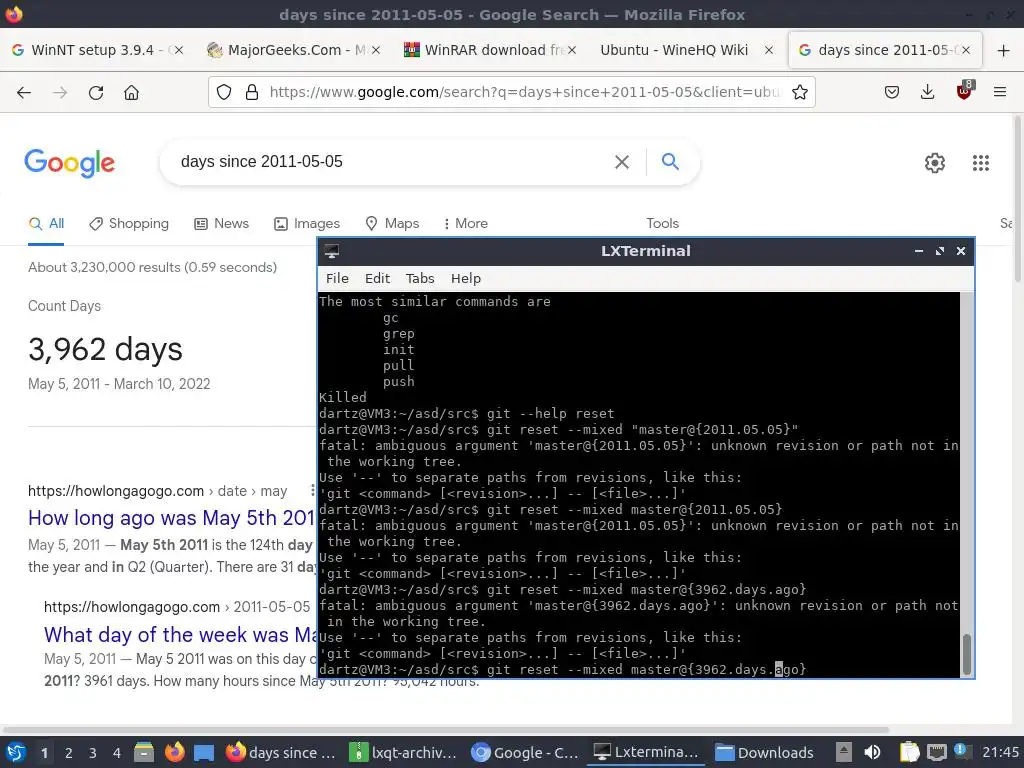Switch to virtual desktop 3

coord(93,753)
